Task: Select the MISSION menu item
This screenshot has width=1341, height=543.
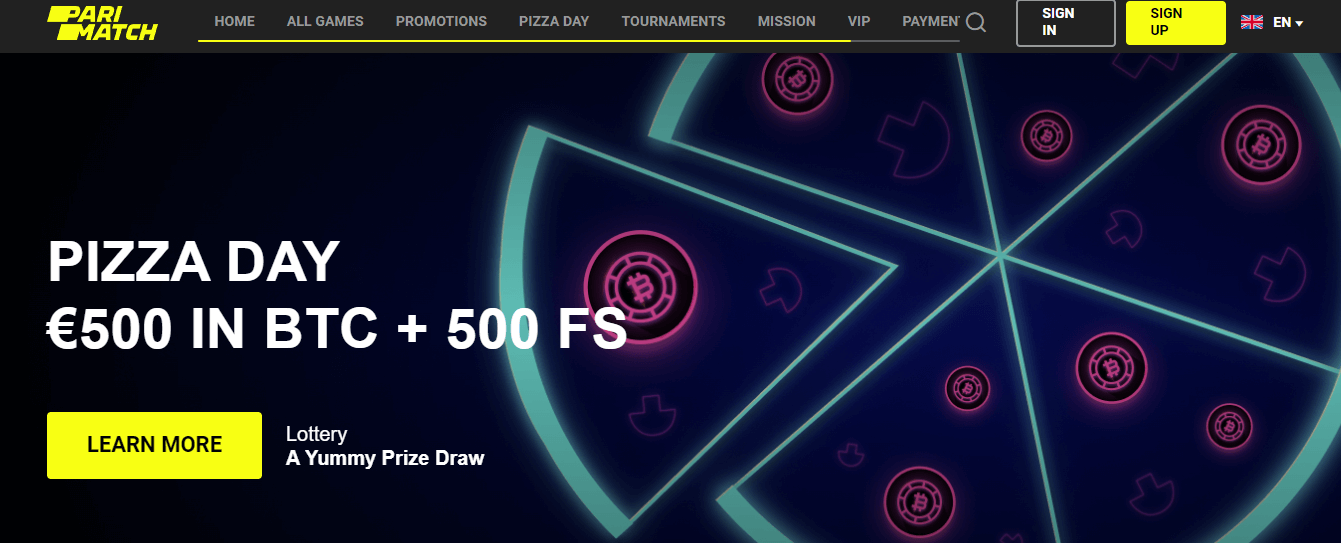Action: tap(786, 21)
